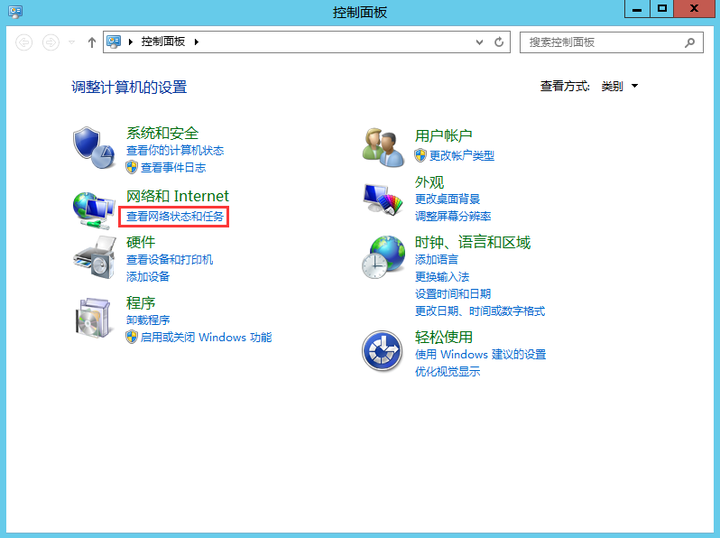Click 查看设备和打印机 link

169,259
